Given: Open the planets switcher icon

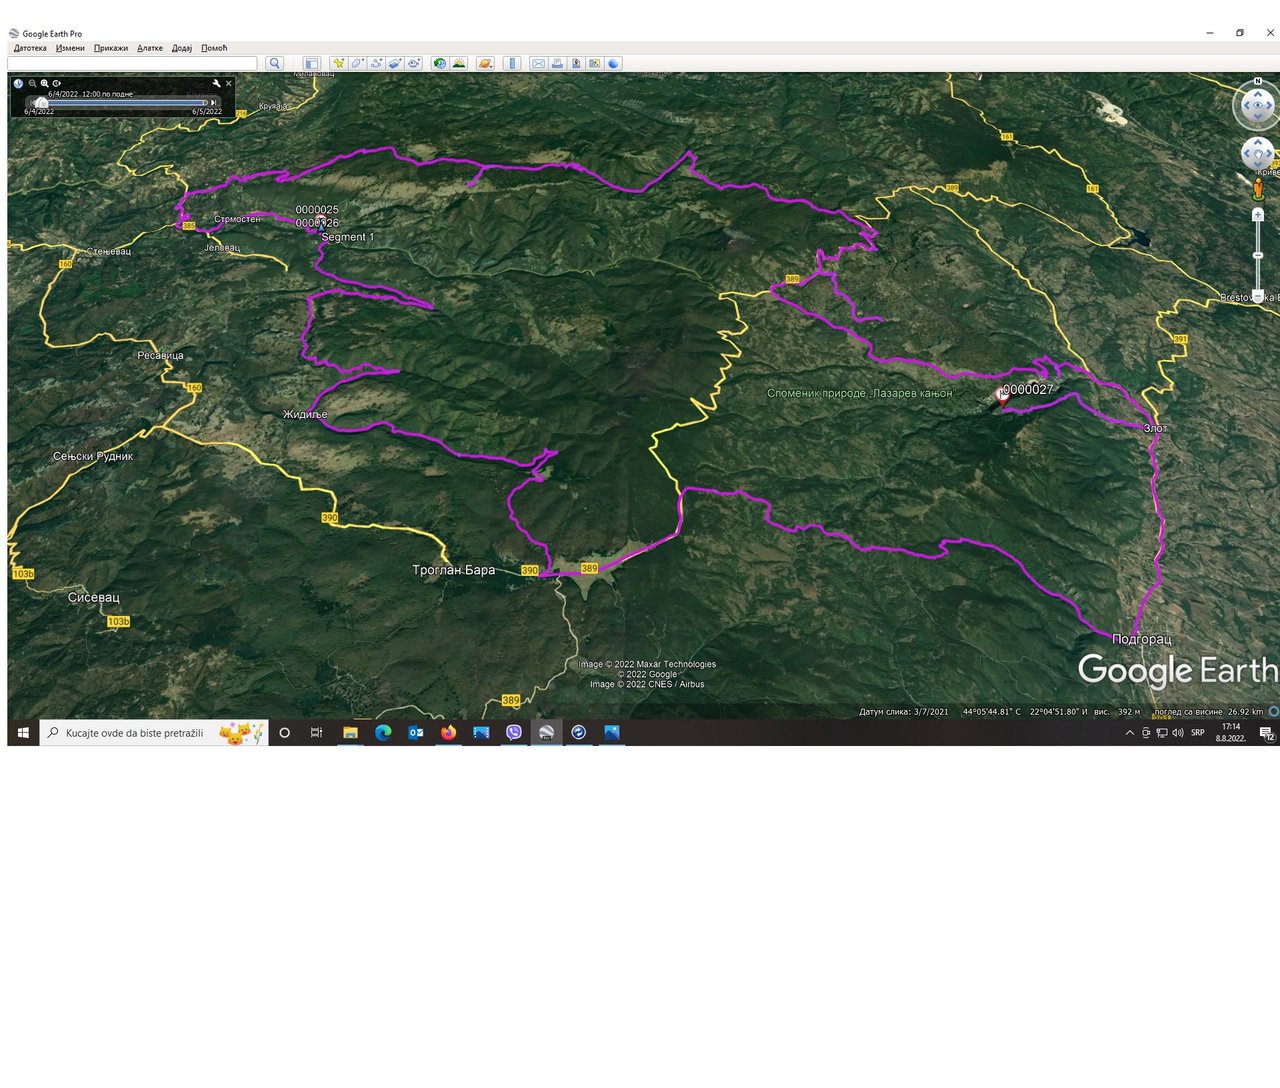Looking at the screenshot, I should click(485, 63).
